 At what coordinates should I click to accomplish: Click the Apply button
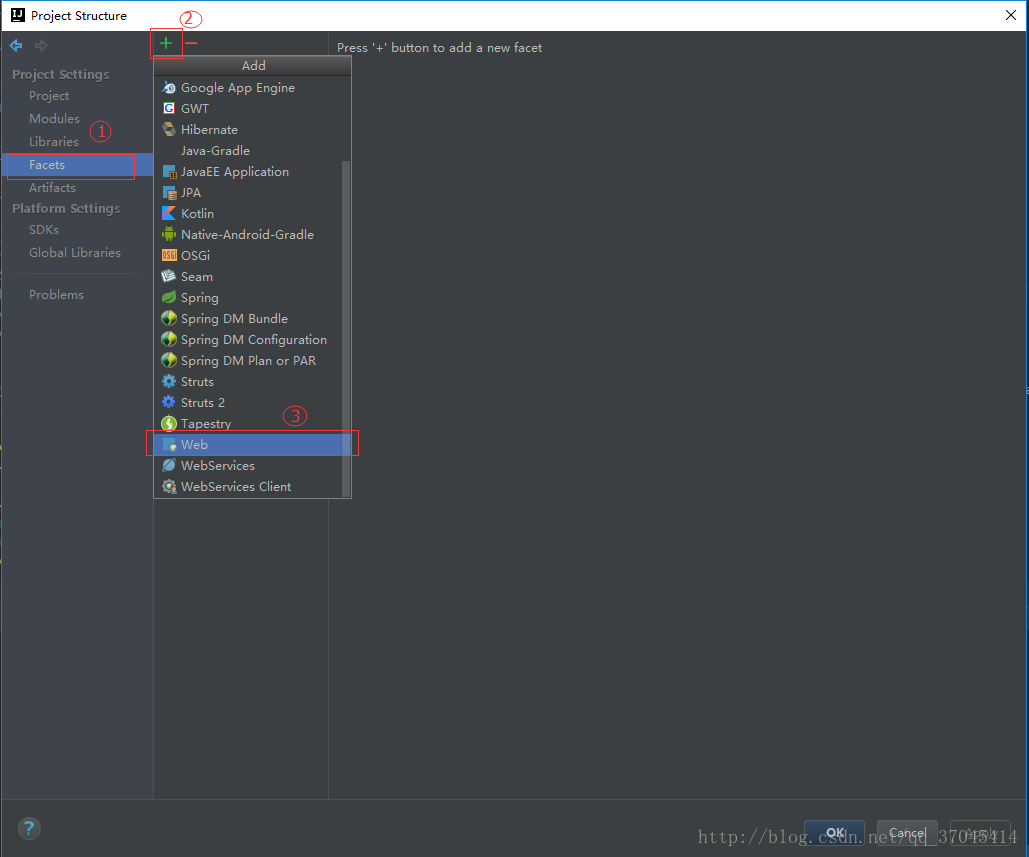click(980, 833)
